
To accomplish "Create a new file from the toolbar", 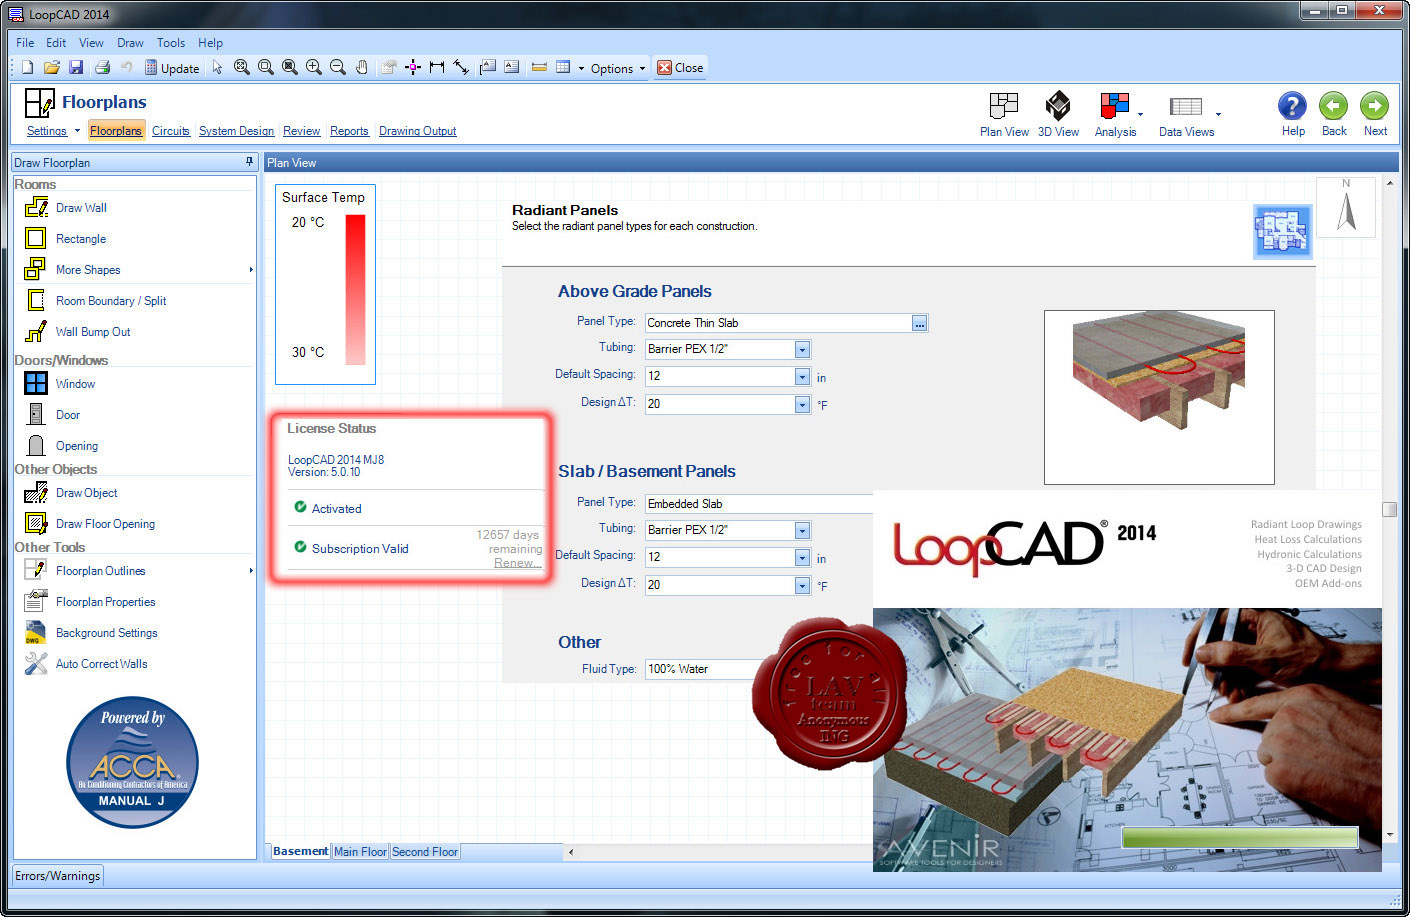I will 27,67.
